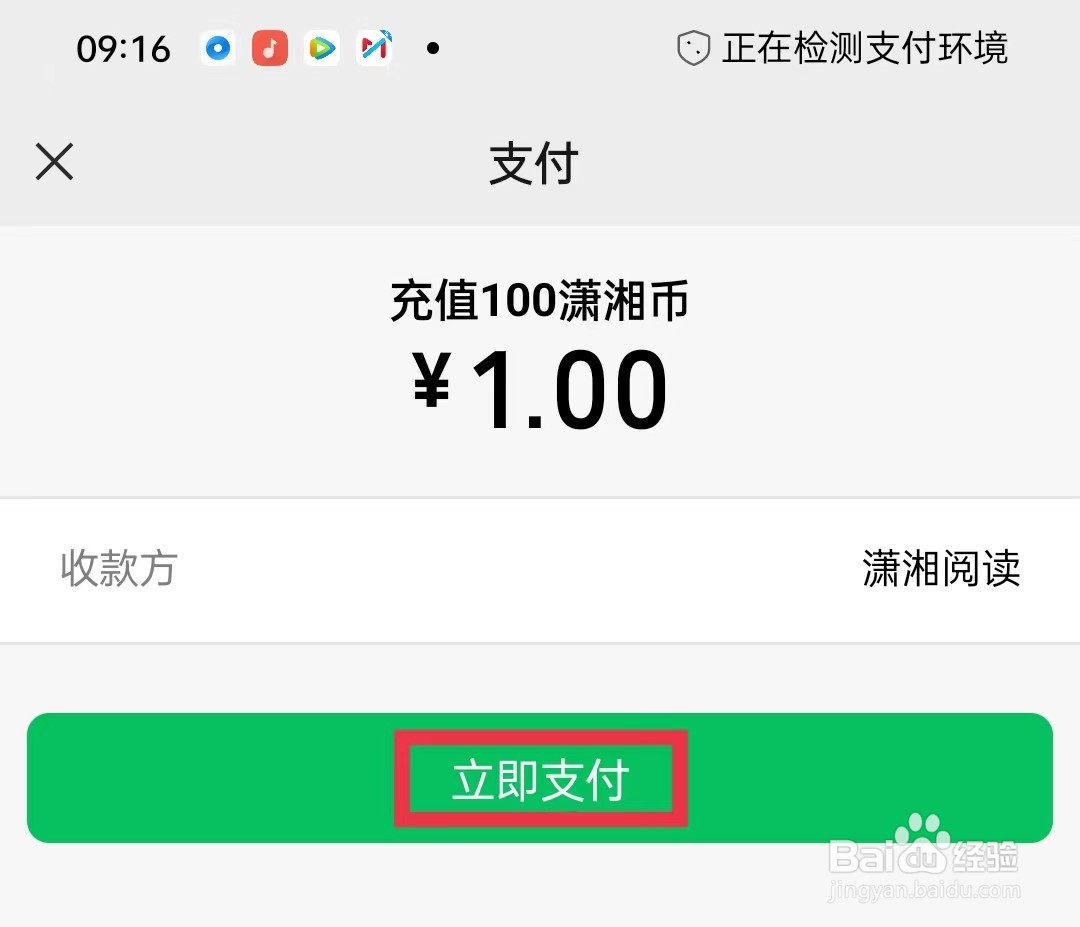Tap the 09:16 clock in status bar
The image size is (1080, 927).
click(123, 50)
